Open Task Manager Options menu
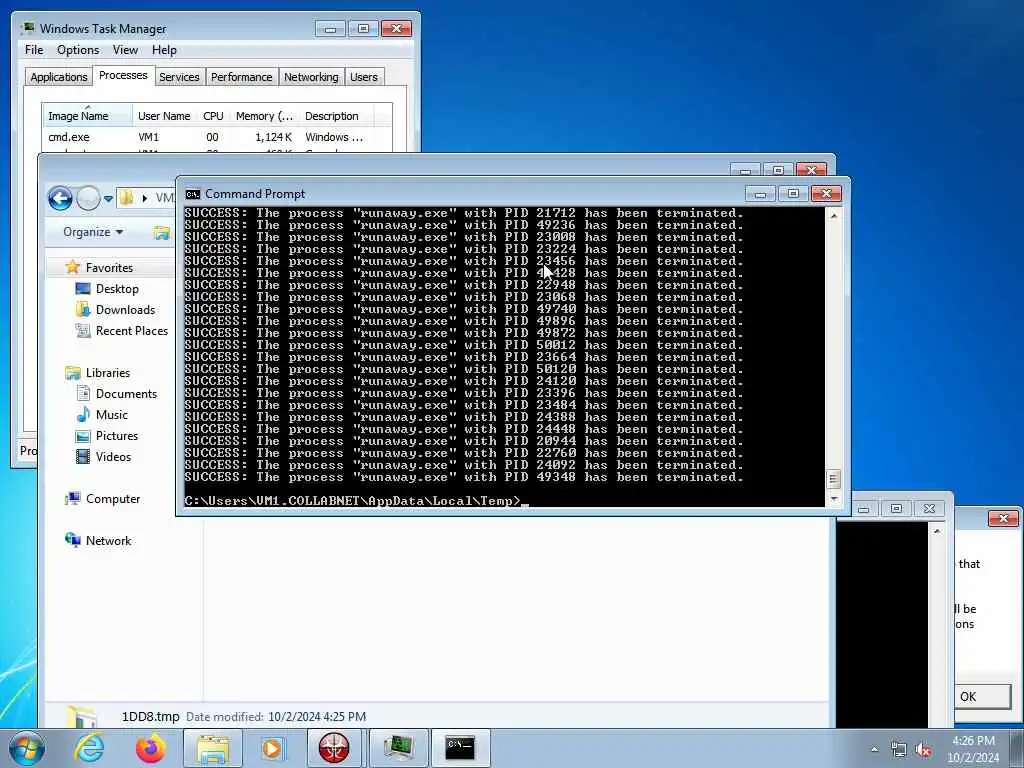 pos(78,50)
